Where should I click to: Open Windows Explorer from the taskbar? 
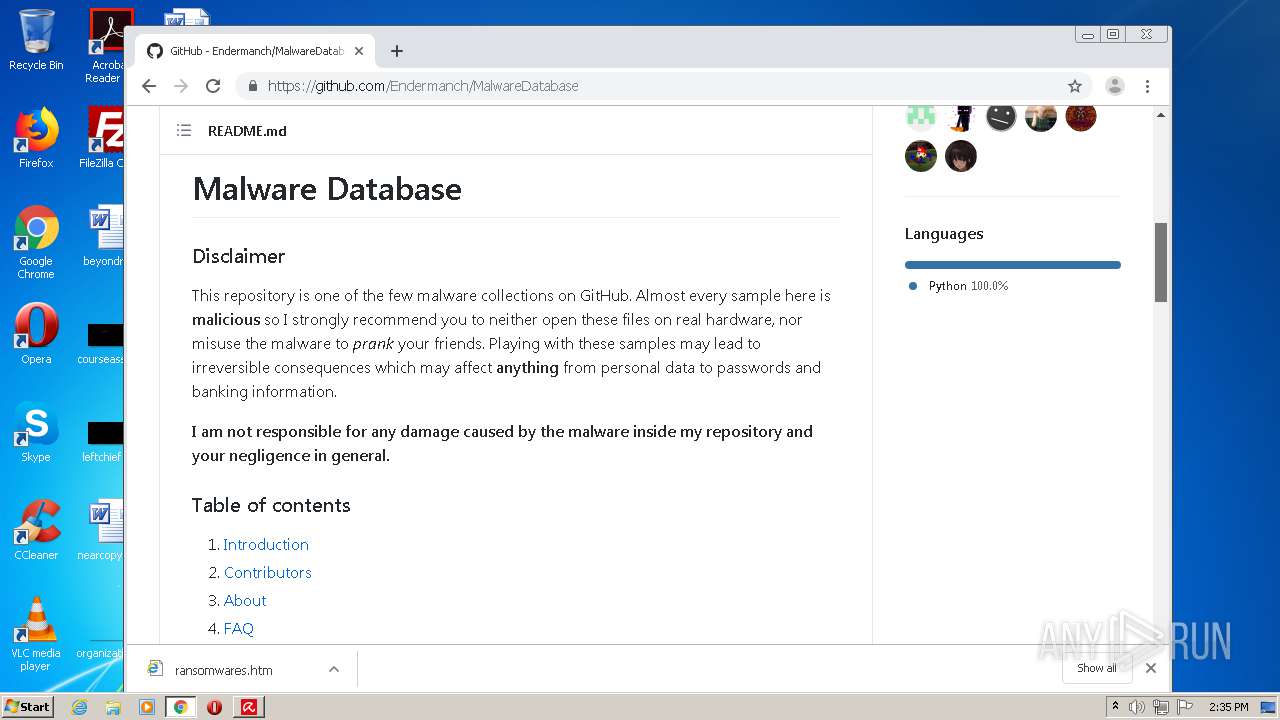point(113,707)
